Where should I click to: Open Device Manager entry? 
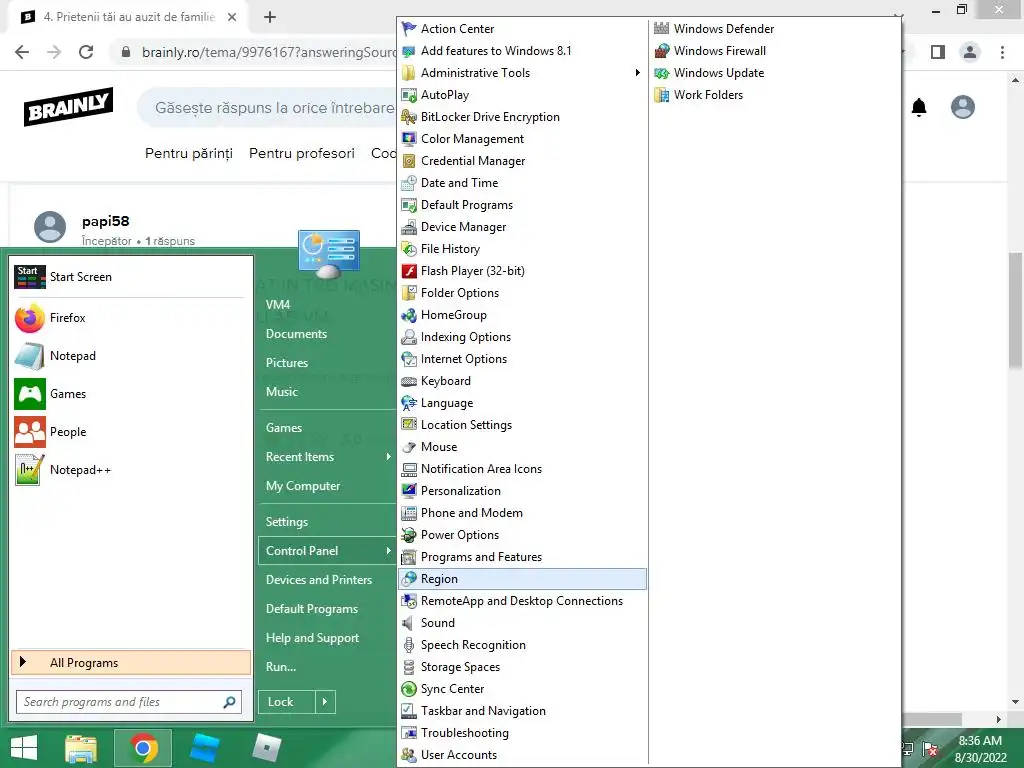click(x=522, y=227)
